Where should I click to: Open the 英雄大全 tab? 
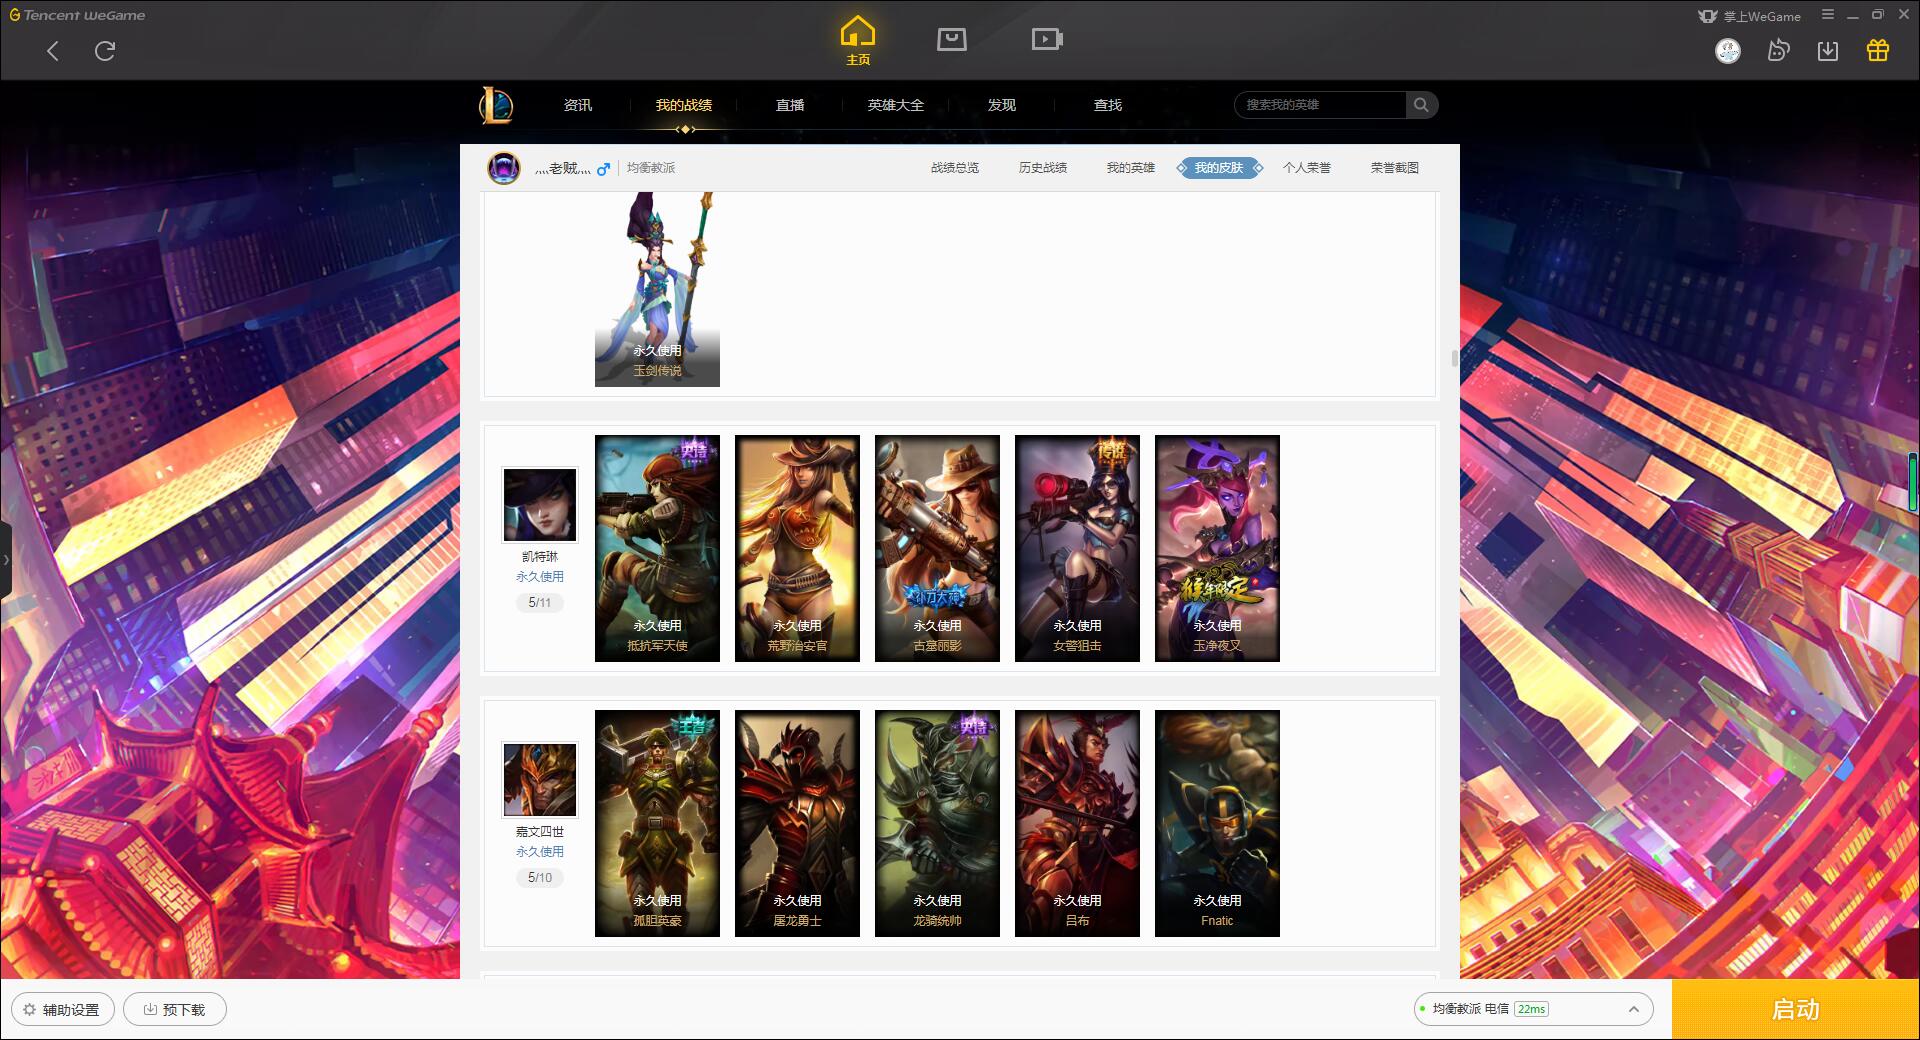pyautogui.click(x=896, y=105)
